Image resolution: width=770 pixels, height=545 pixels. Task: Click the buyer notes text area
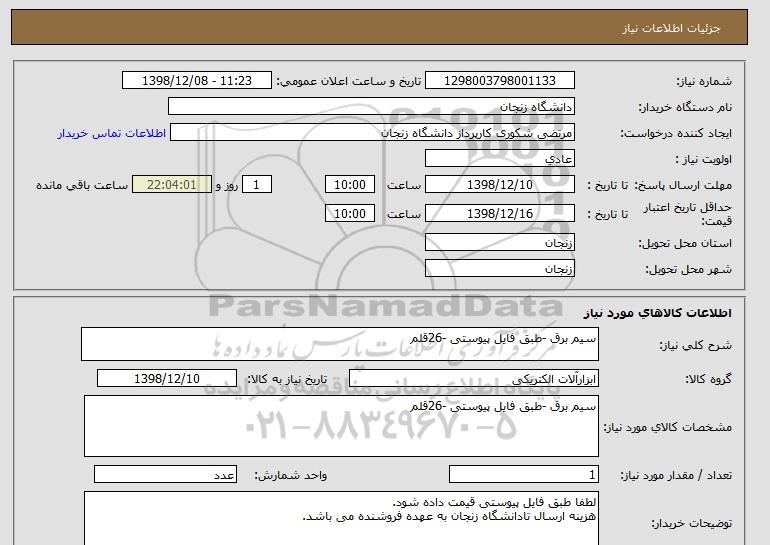point(341,518)
